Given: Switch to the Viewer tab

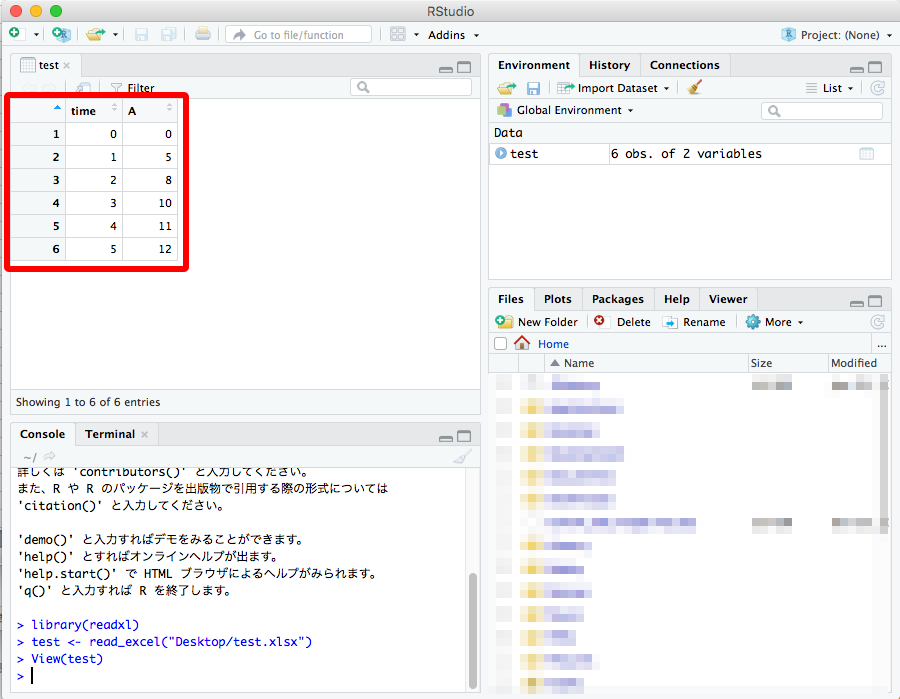Looking at the screenshot, I should (727, 299).
